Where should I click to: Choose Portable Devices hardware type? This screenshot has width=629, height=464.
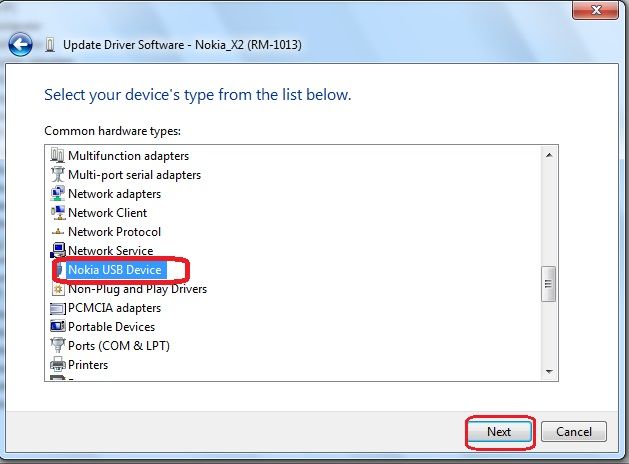[111, 327]
